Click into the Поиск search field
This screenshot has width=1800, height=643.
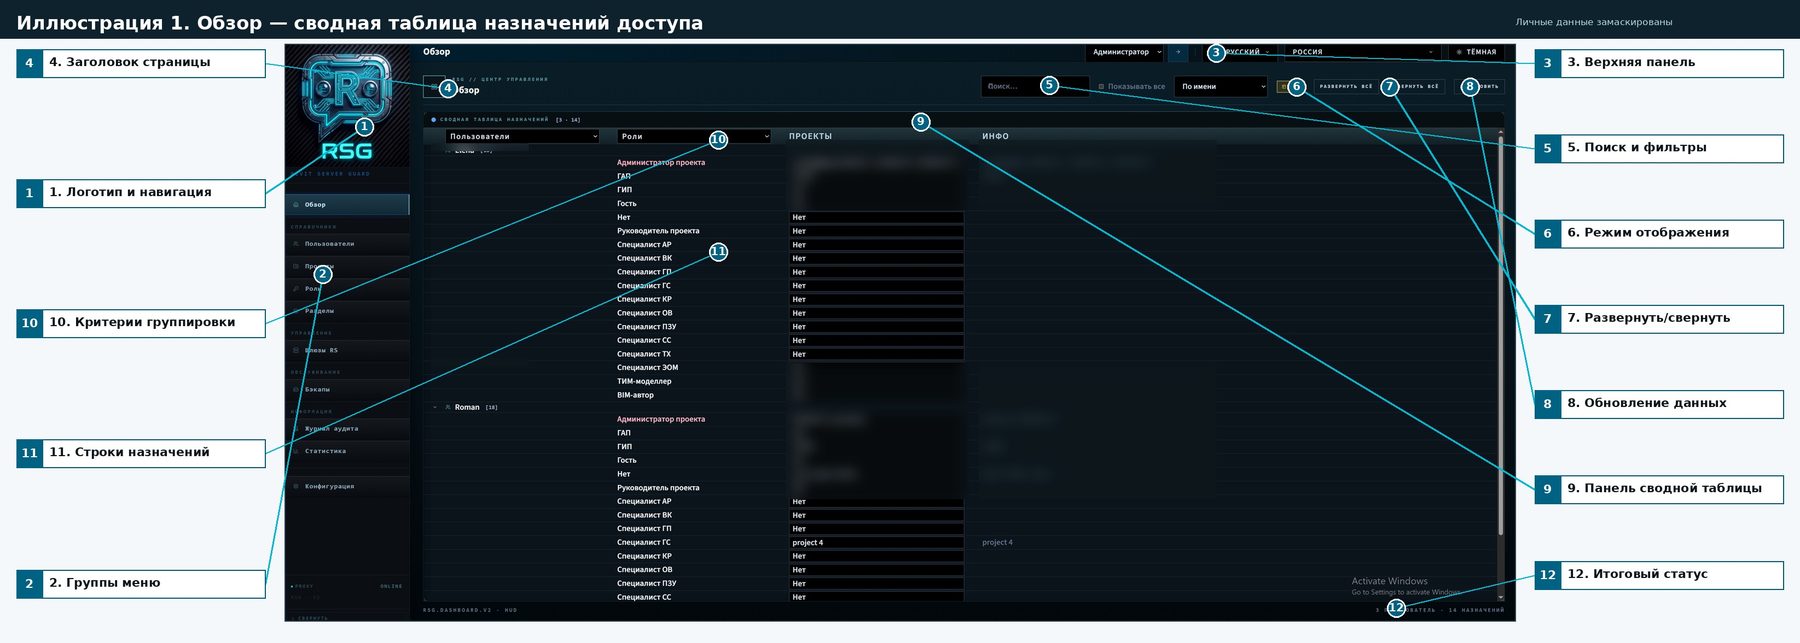pyautogui.click(x=1035, y=87)
